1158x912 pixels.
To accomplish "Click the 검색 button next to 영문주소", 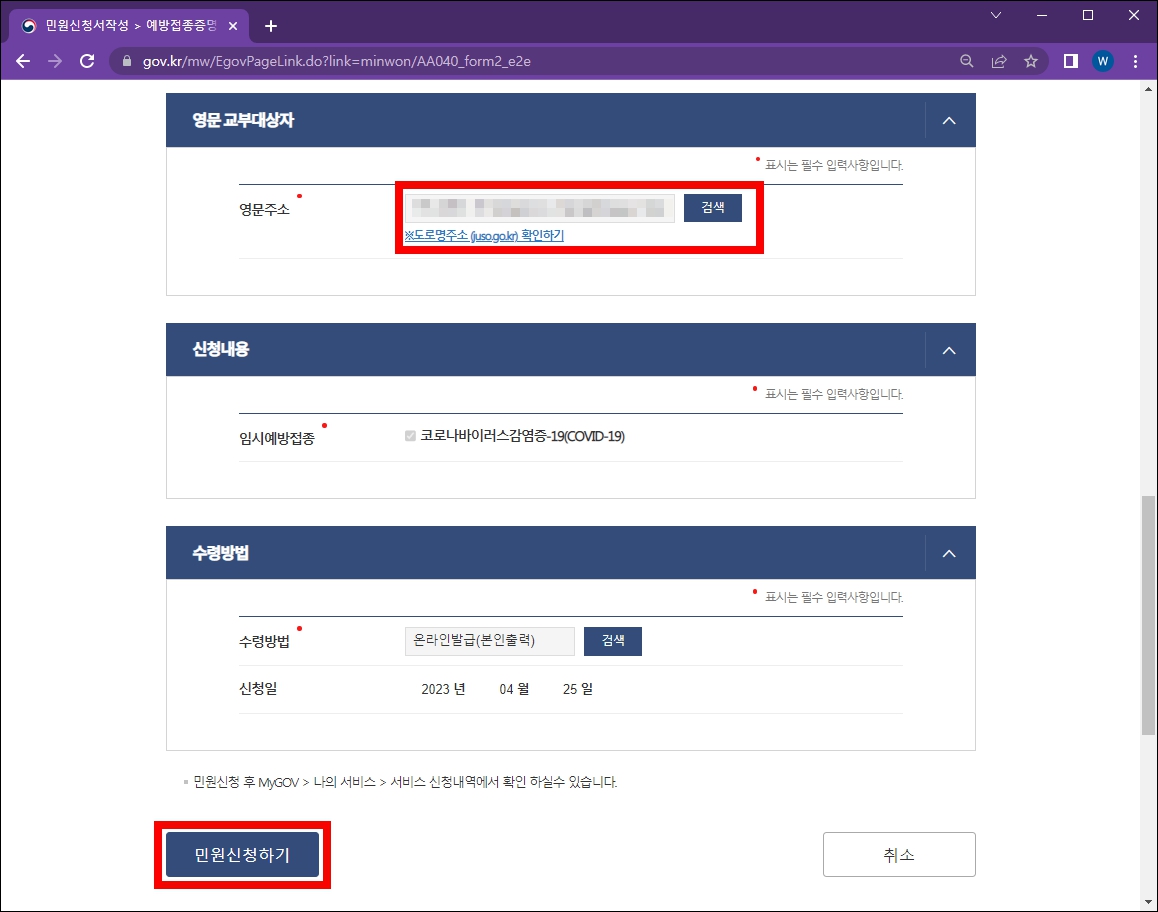I will pos(712,207).
